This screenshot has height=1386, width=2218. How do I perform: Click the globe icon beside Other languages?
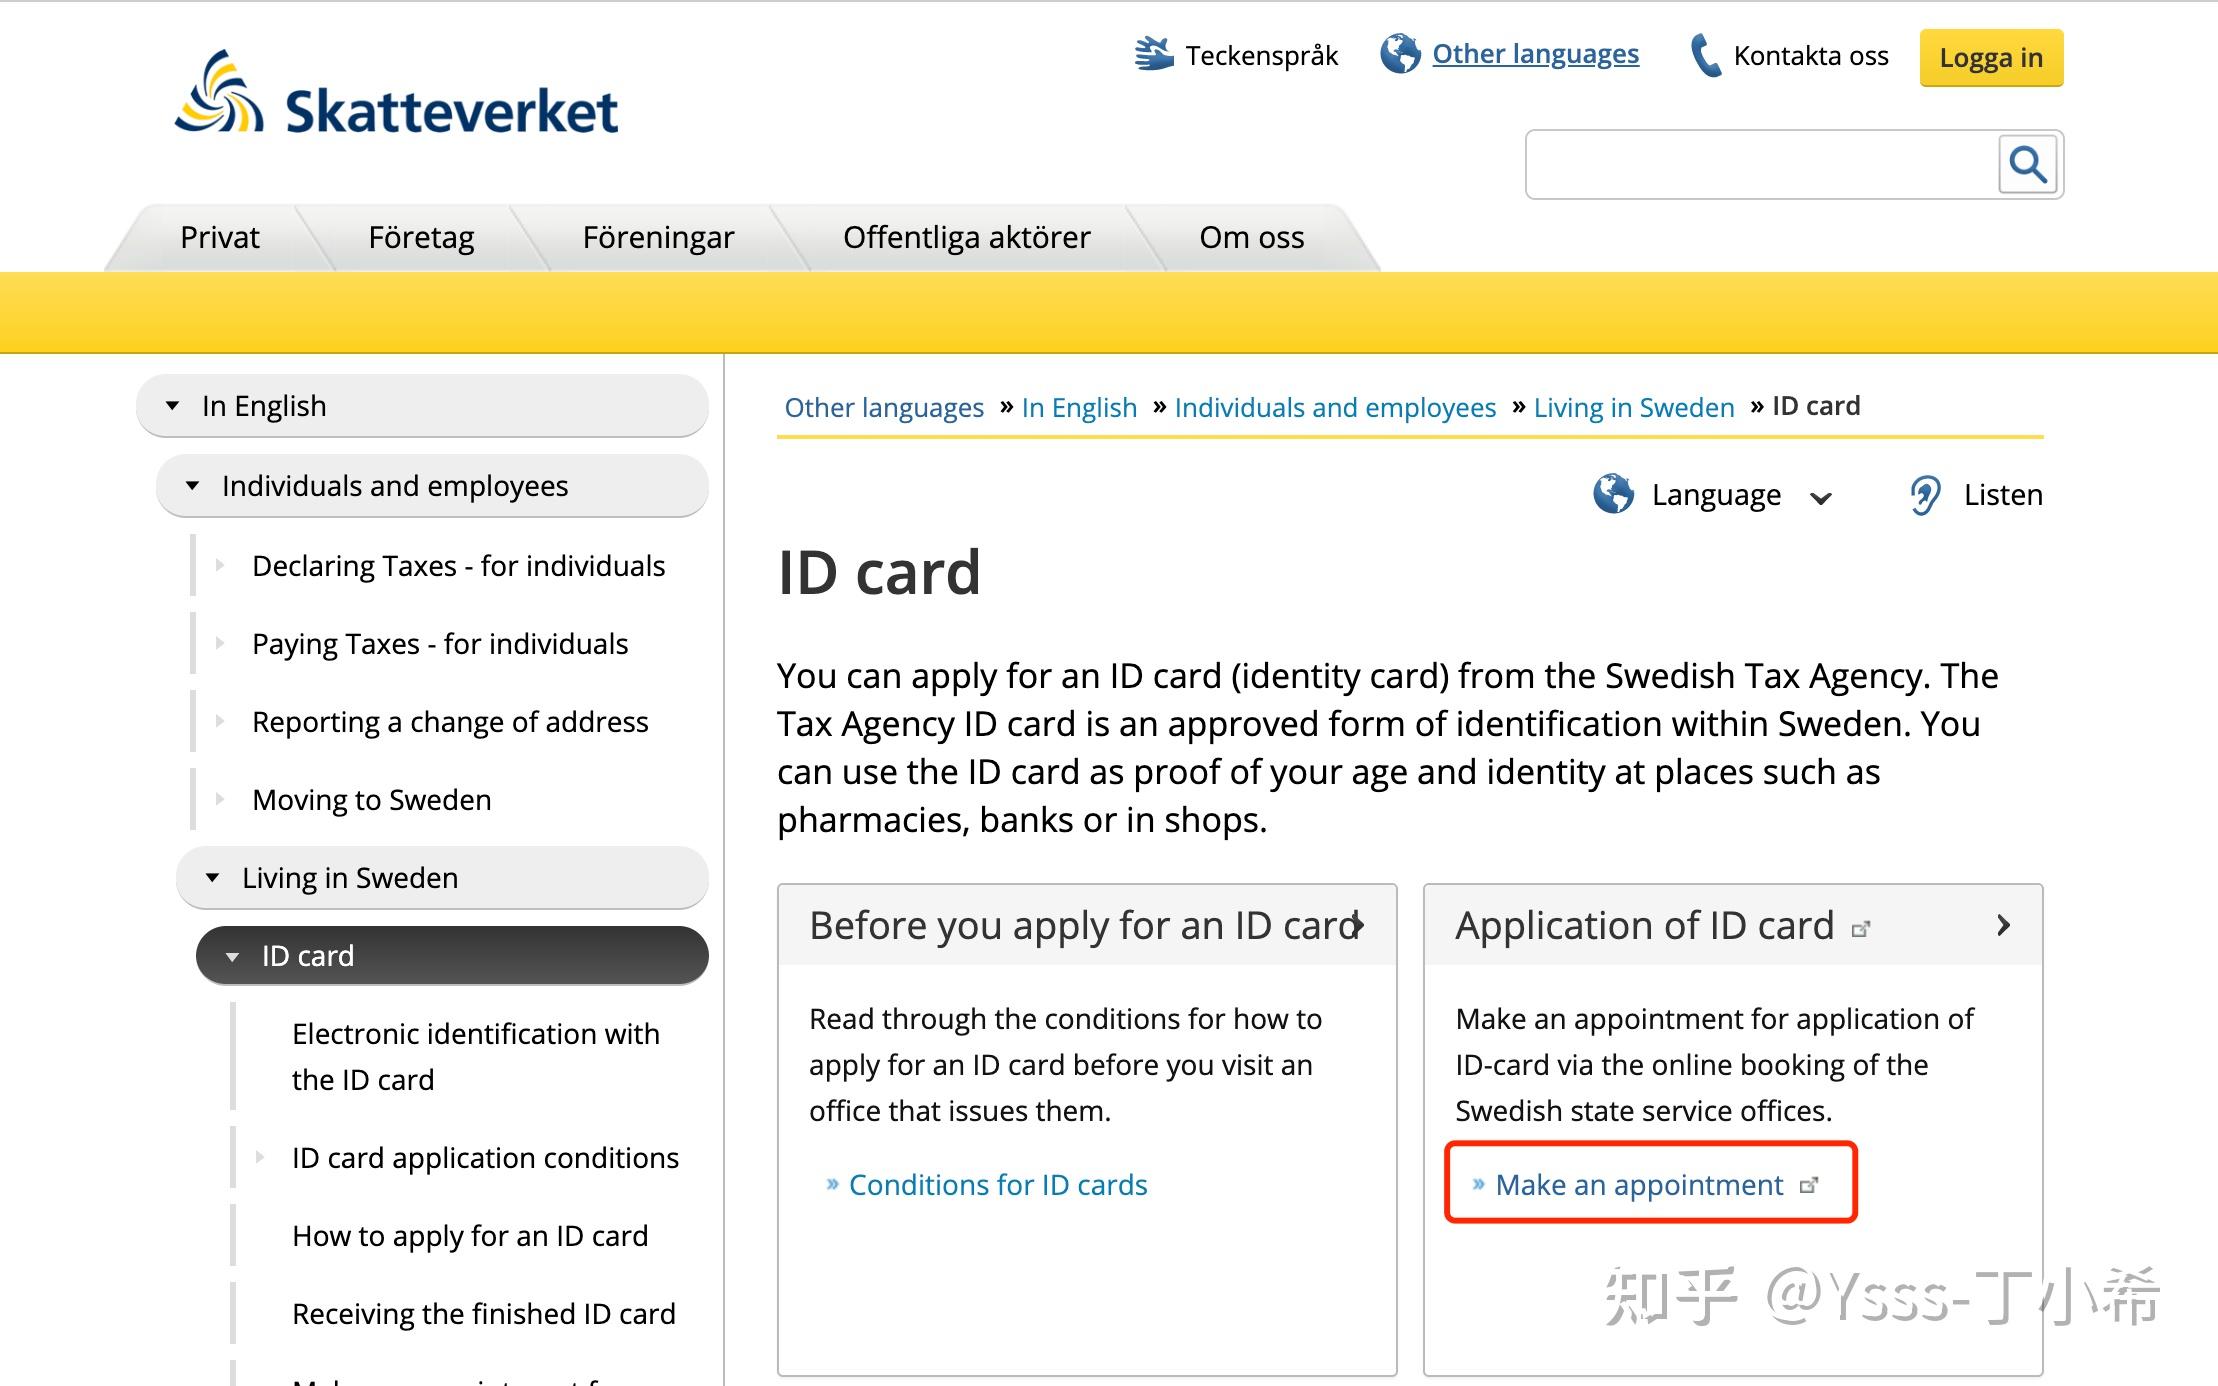pos(1399,54)
